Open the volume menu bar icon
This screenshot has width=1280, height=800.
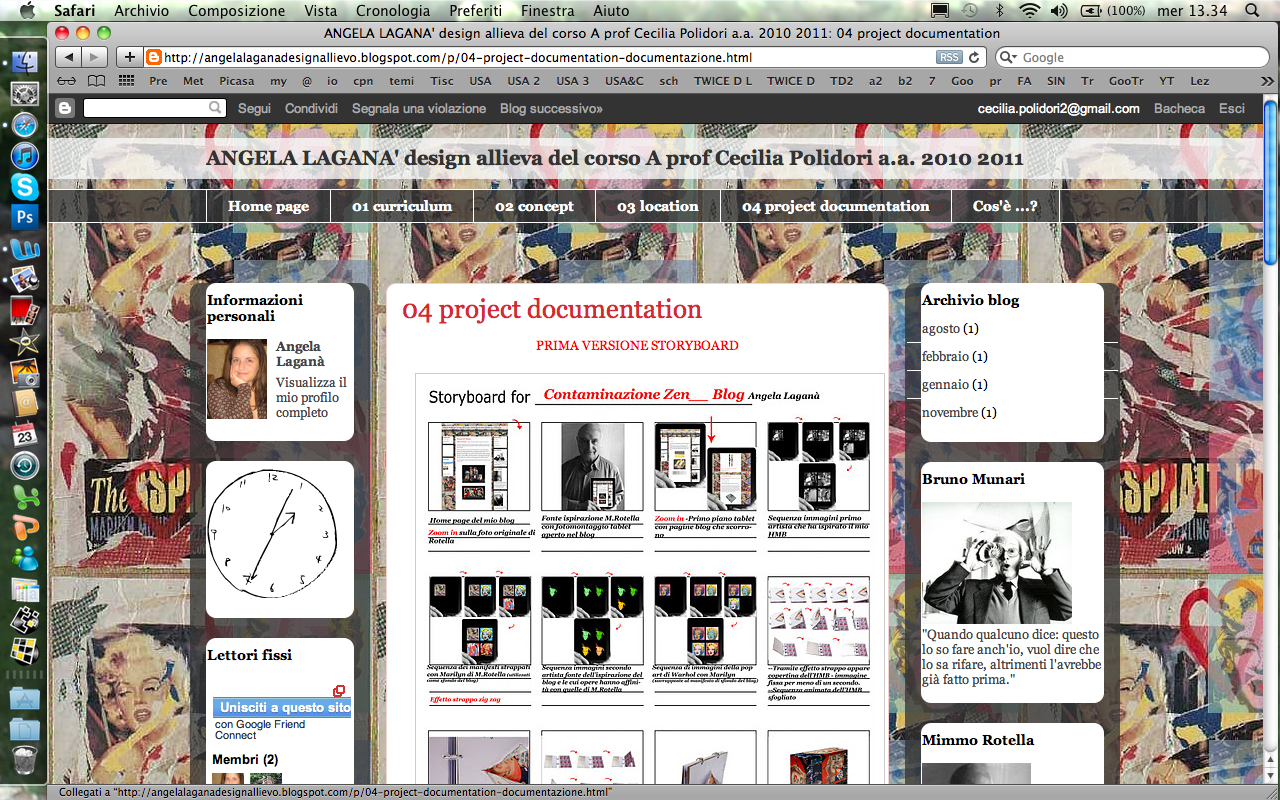[1059, 11]
